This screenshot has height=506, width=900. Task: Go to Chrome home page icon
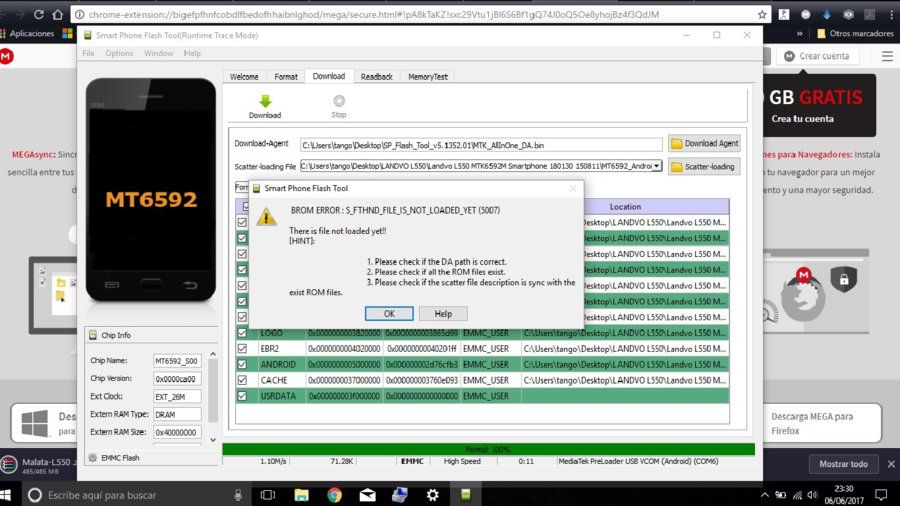pyautogui.click(x=58, y=14)
